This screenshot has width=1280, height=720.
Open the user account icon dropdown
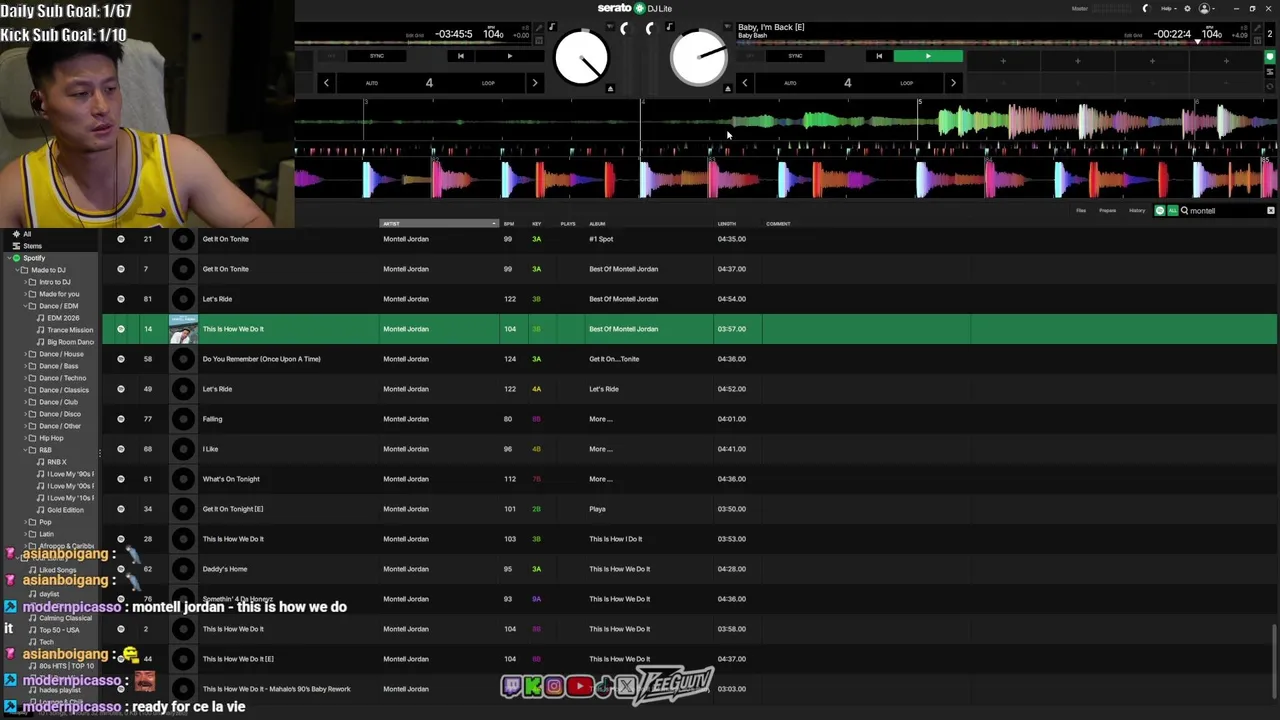tap(1206, 9)
